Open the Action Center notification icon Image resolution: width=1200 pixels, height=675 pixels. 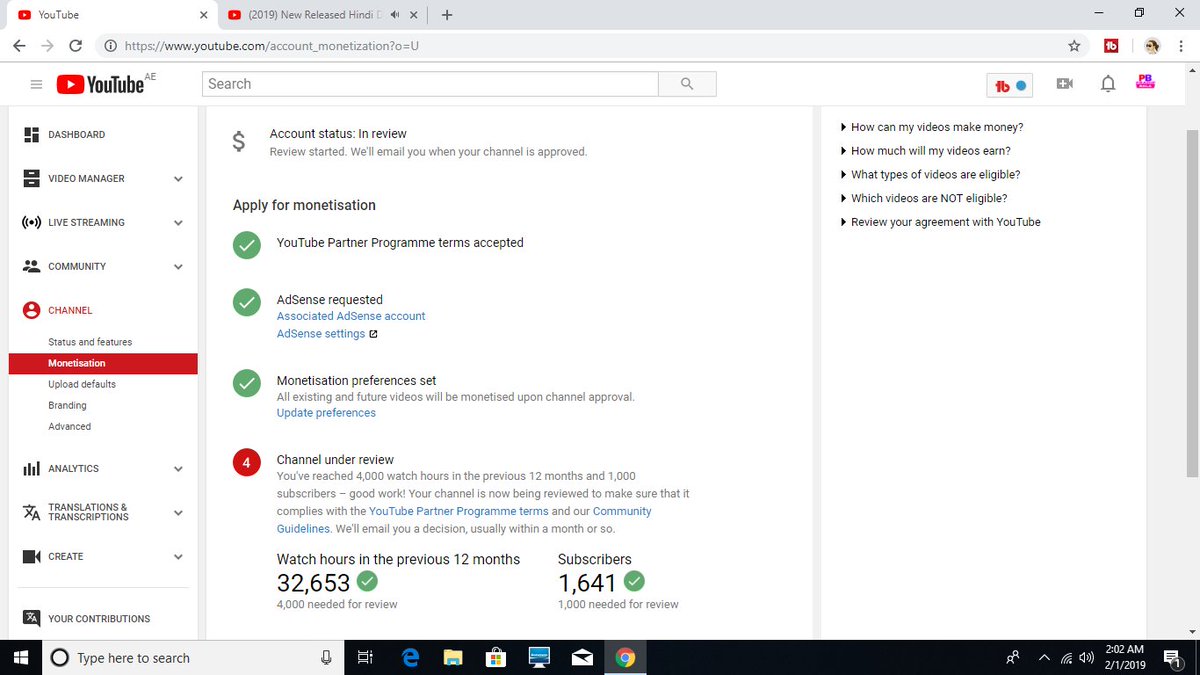click(x=1173, y=658)
